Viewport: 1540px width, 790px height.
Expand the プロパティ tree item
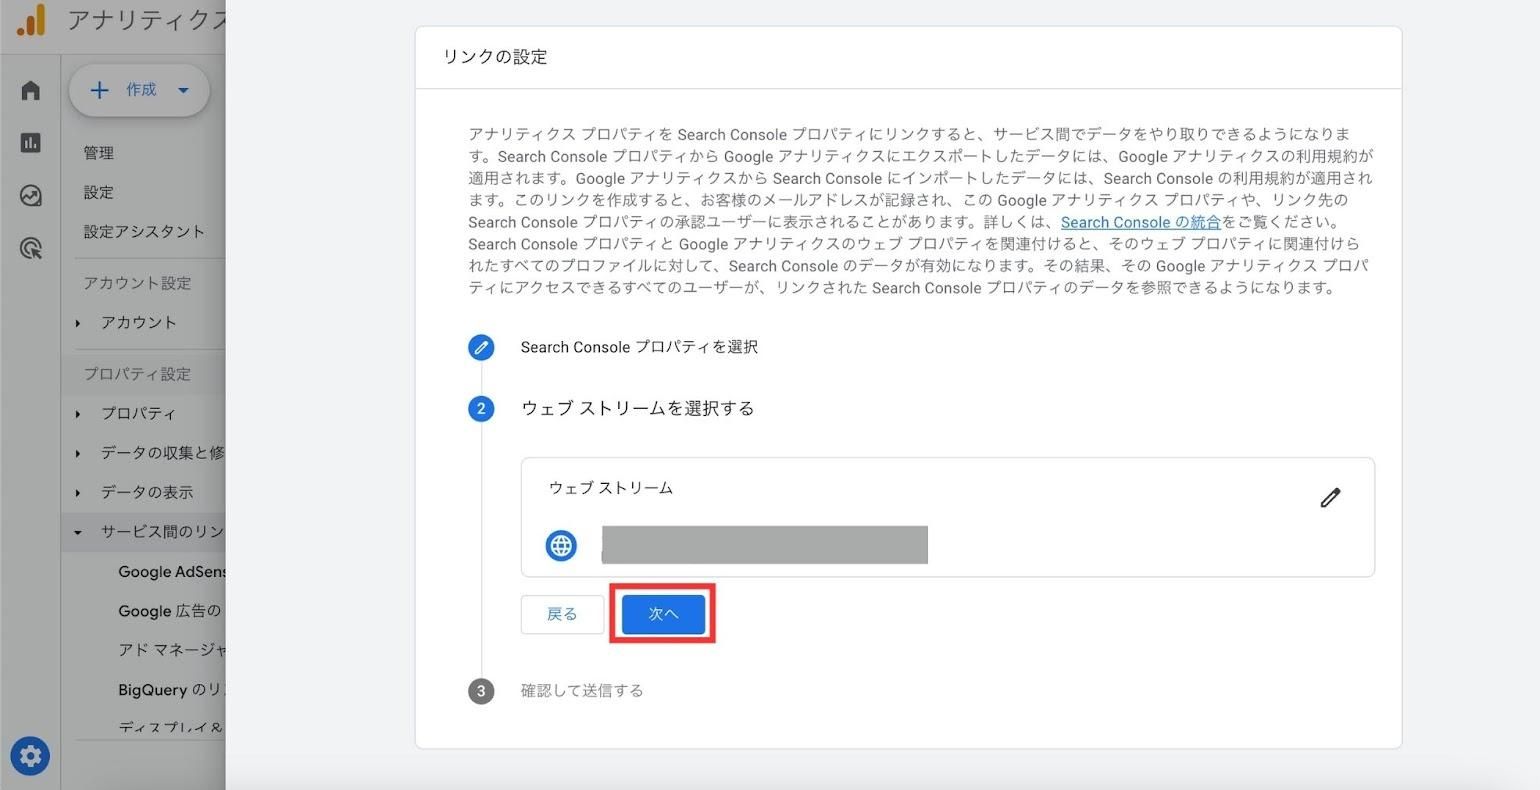click(138, 413)
